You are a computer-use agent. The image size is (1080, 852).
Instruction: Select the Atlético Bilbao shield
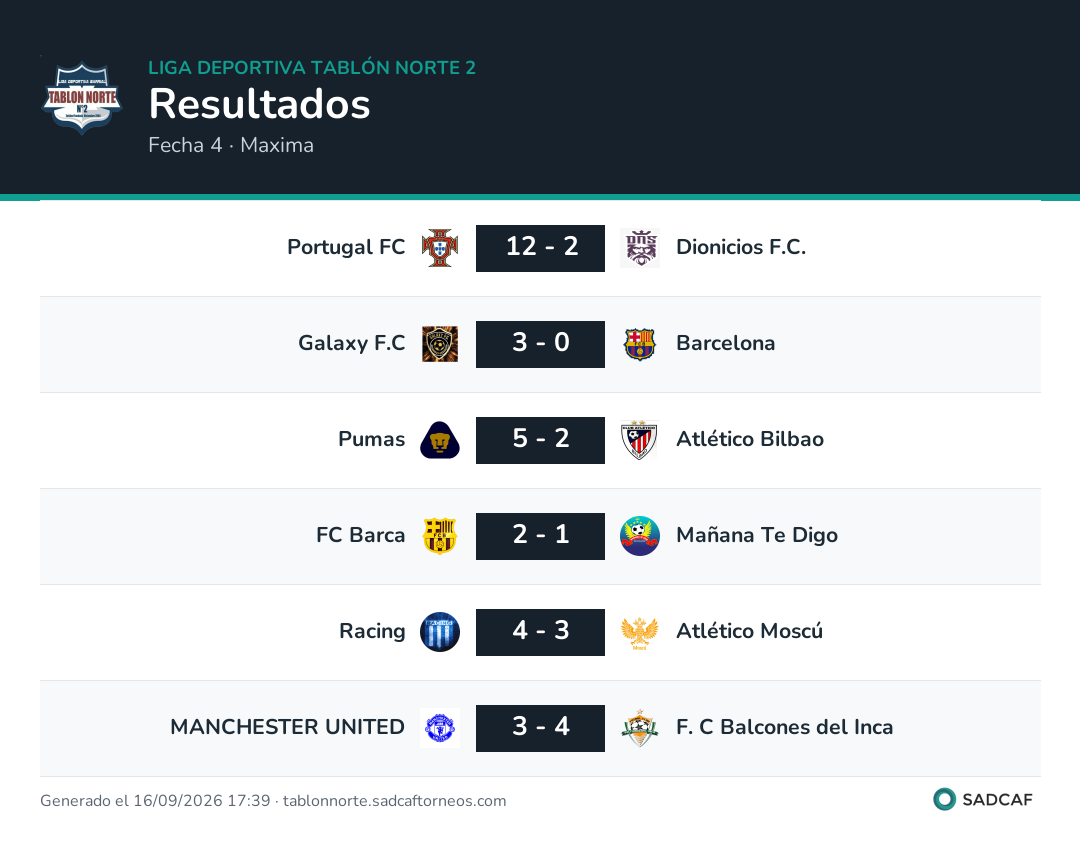pos(640,440)
